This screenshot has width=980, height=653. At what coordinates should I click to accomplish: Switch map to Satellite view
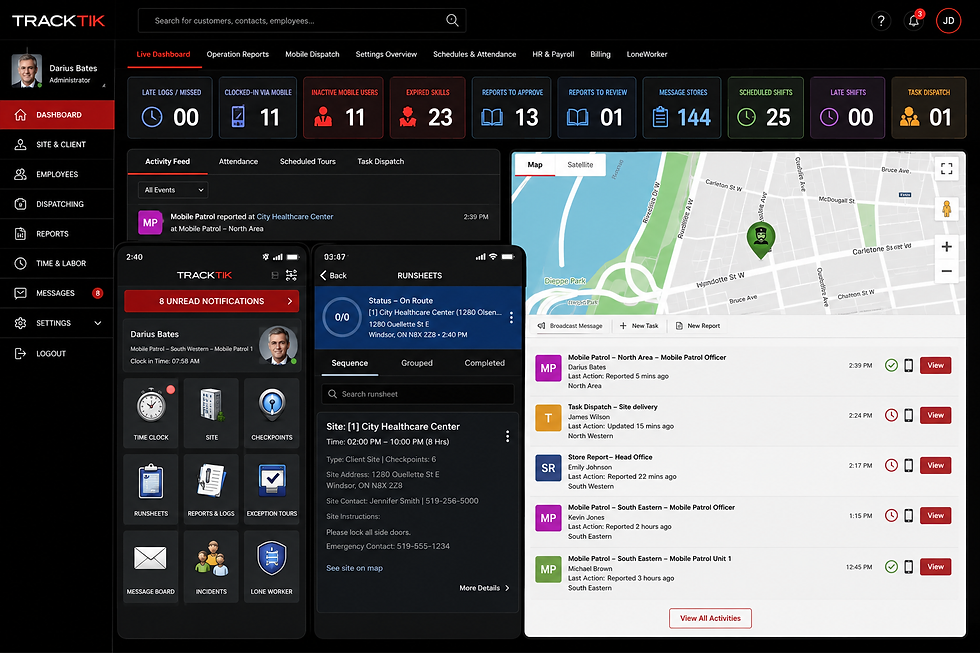tap(580, 165)
